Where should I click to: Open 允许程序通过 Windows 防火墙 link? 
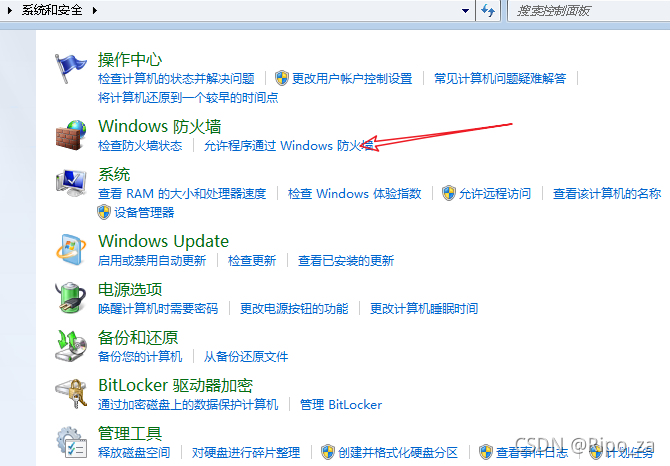289,146
